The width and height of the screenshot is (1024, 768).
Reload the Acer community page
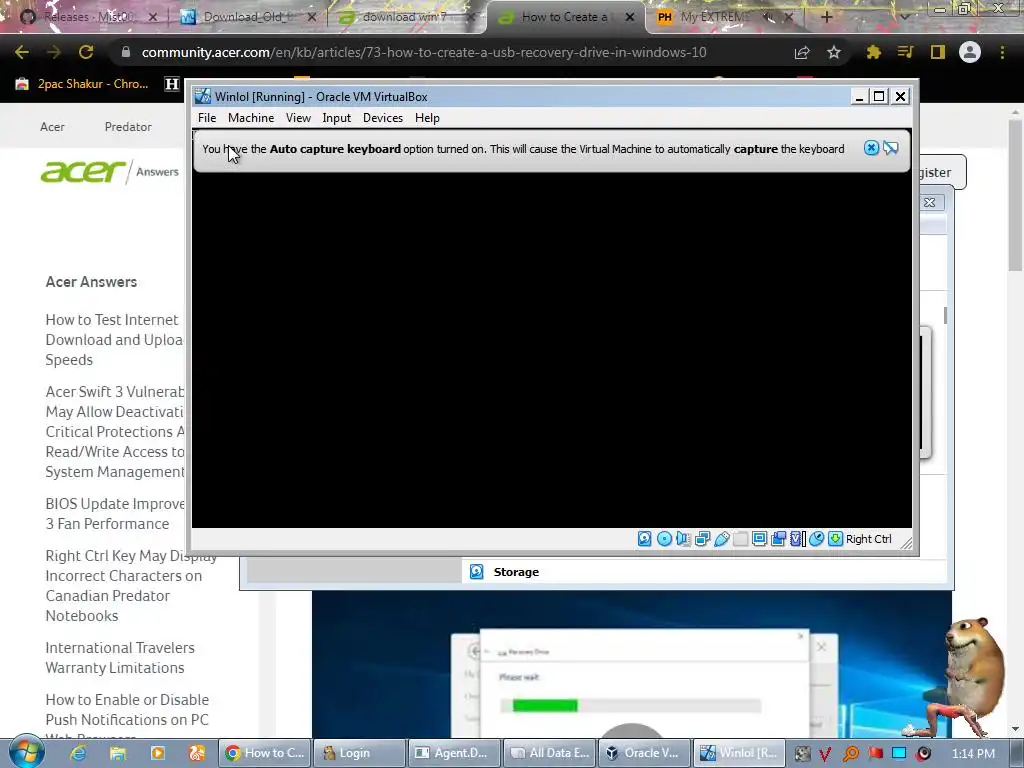coord(86,52)
